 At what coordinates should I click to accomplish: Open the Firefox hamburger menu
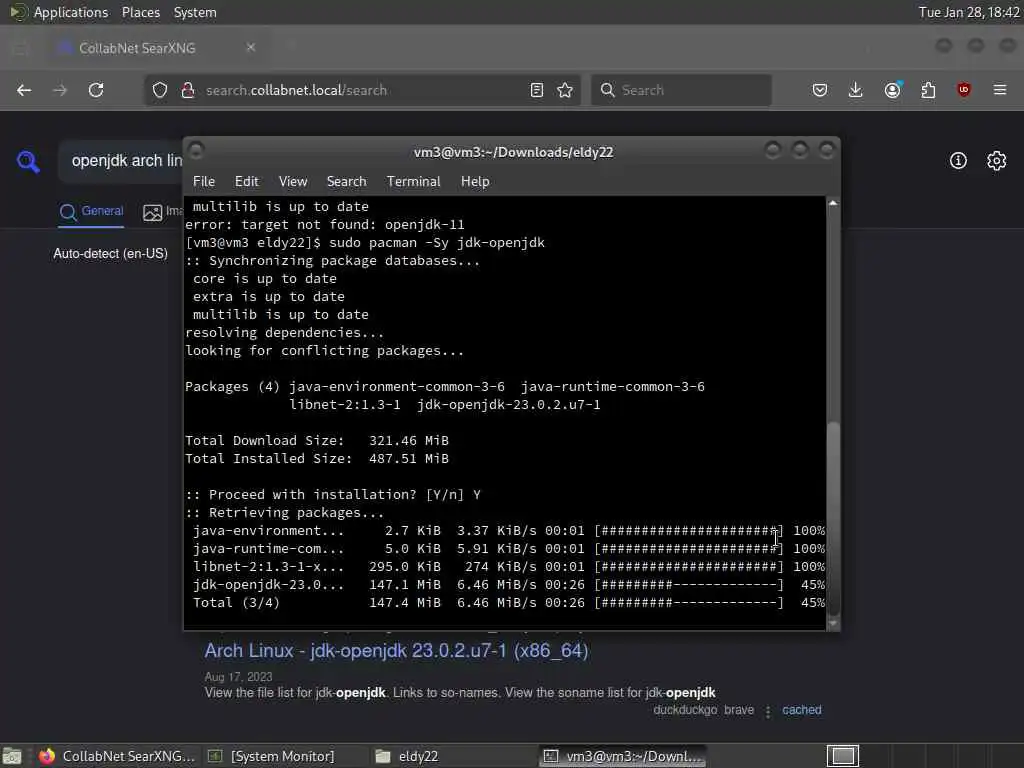1000,90
